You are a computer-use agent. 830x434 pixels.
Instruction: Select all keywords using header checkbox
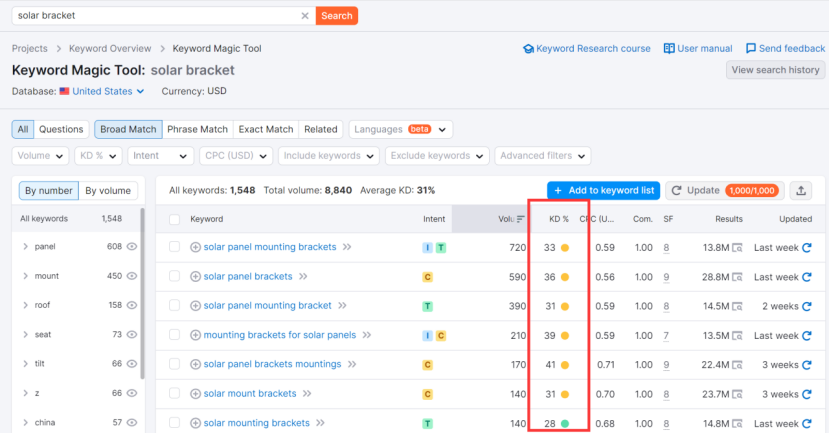click(175, 219)
